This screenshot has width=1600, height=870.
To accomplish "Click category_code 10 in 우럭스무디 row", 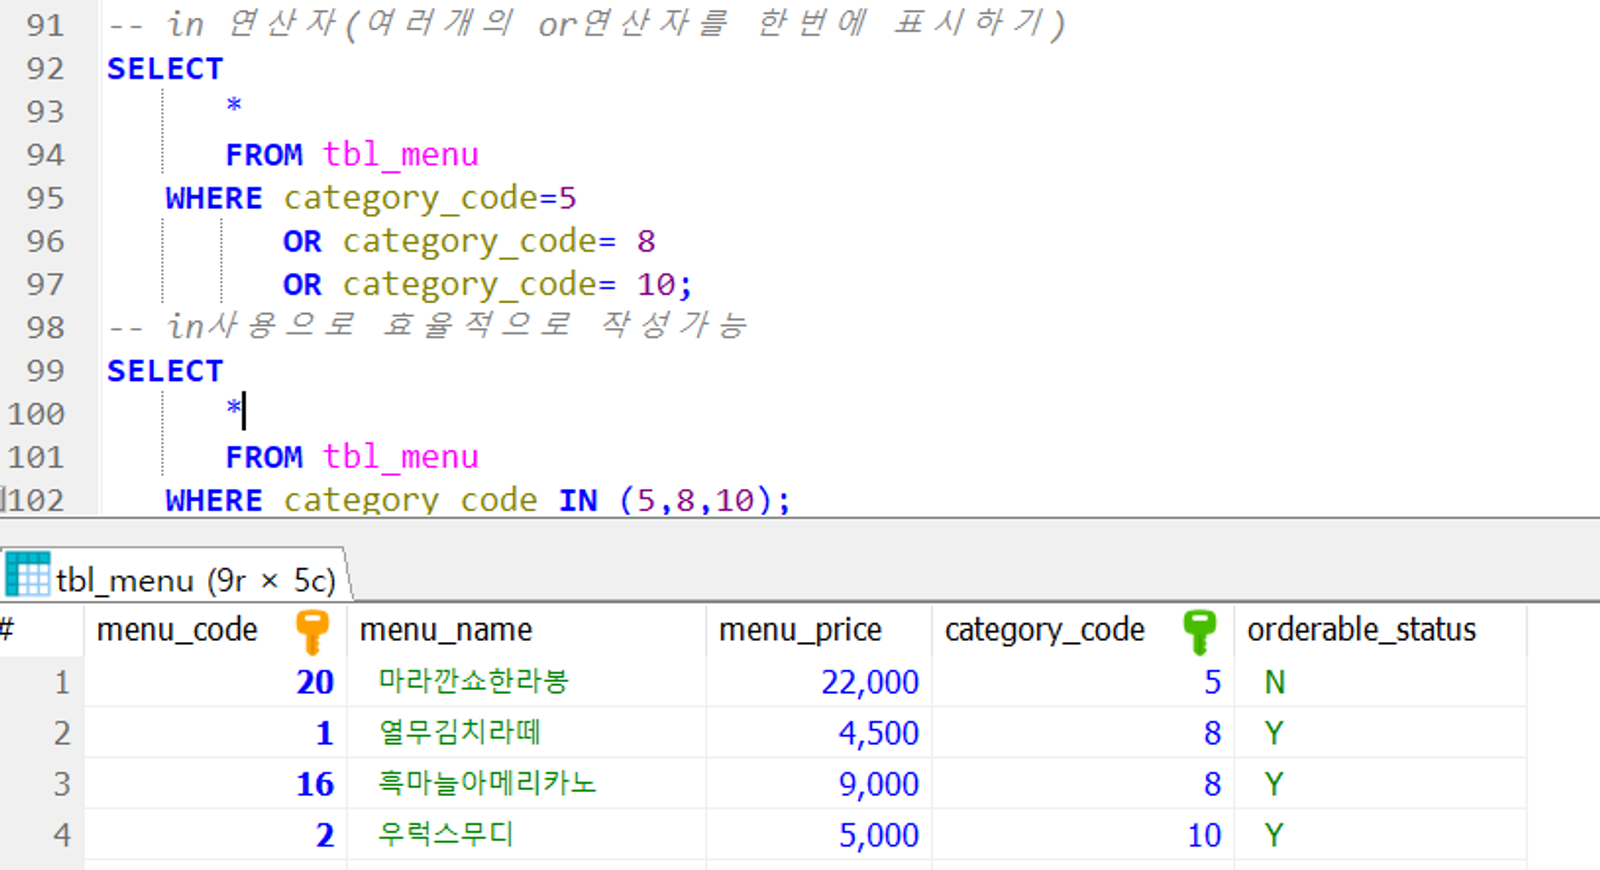I will coord(1204,835).
